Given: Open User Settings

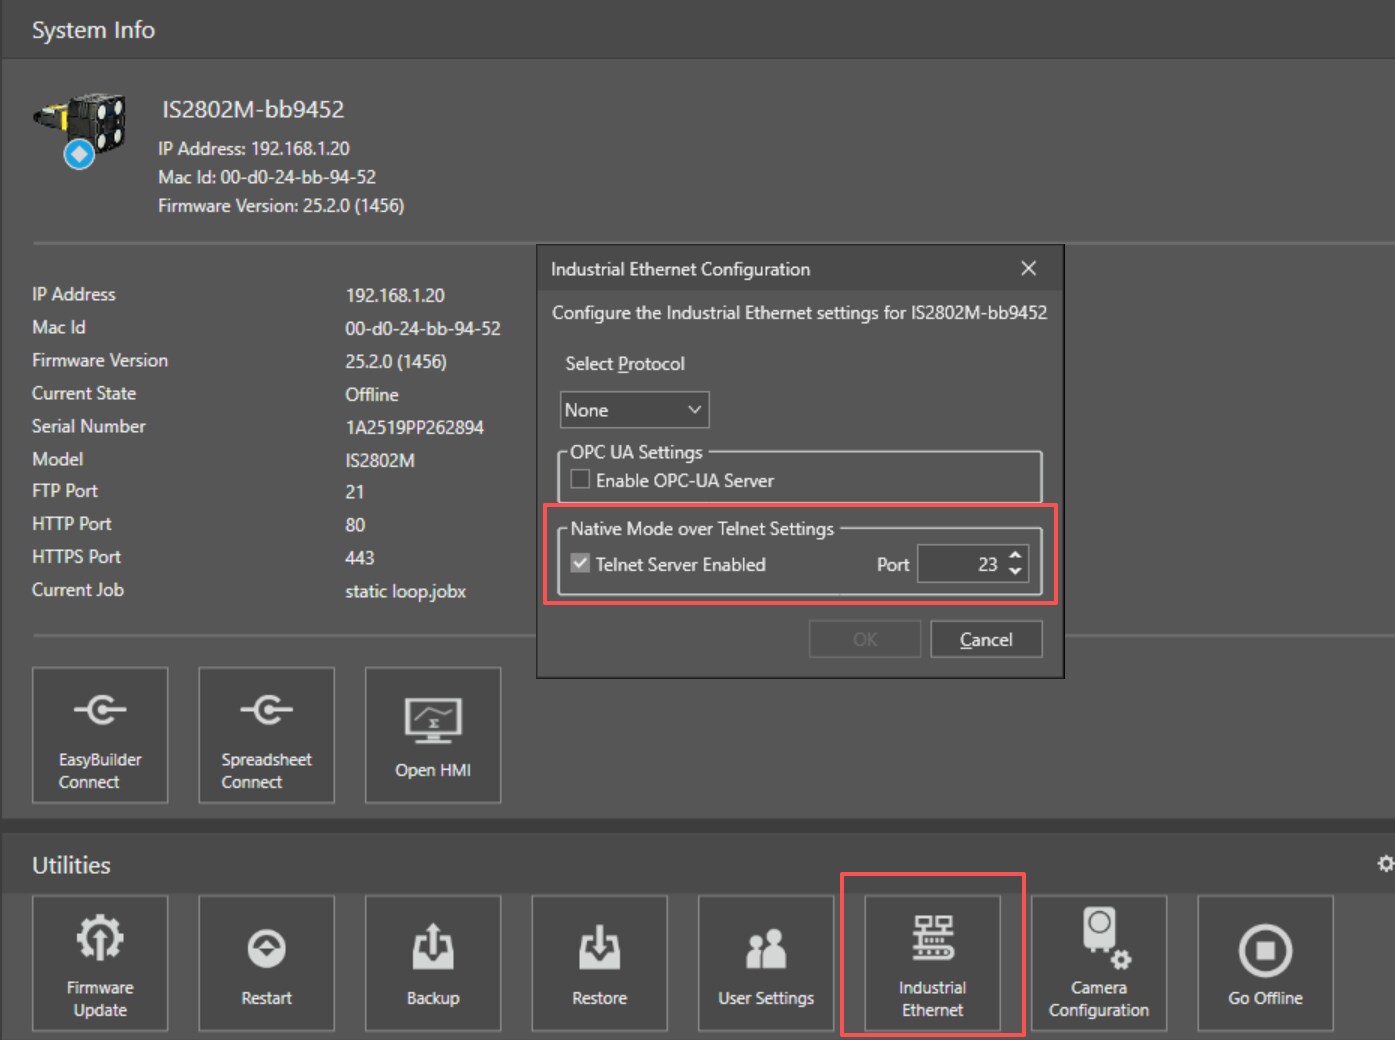Looking at the screenshot, I should [x=765, y=962].
